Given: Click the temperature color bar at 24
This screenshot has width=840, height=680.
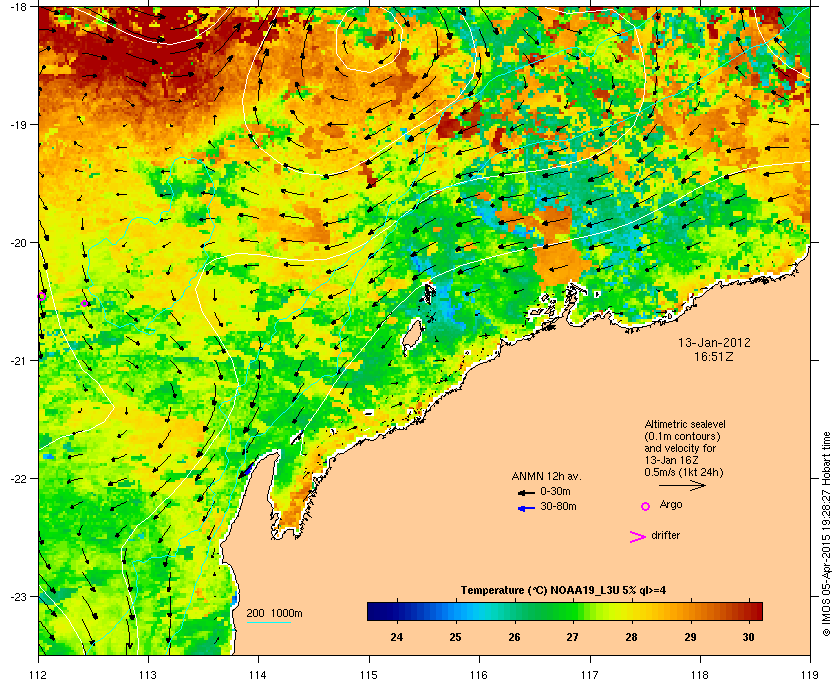Looking at the screenshot, I should pos(397,611).
